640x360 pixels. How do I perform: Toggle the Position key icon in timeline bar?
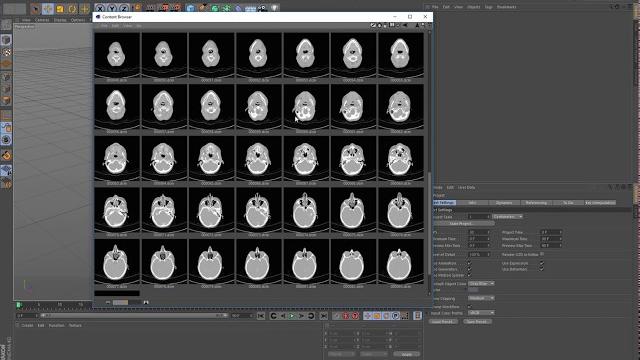(368, 316)
